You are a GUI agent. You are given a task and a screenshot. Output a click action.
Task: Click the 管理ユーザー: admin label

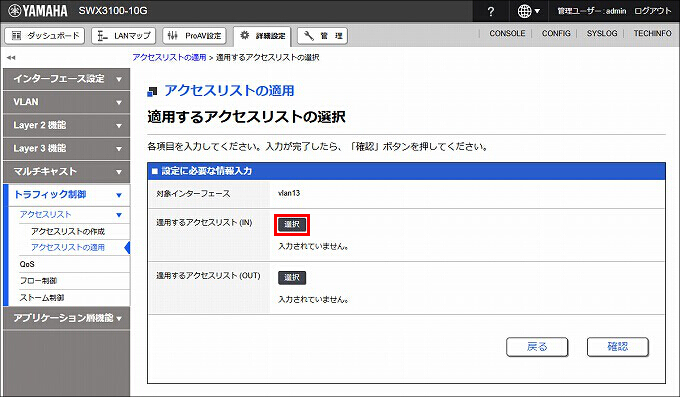click(x=592, y=11)
